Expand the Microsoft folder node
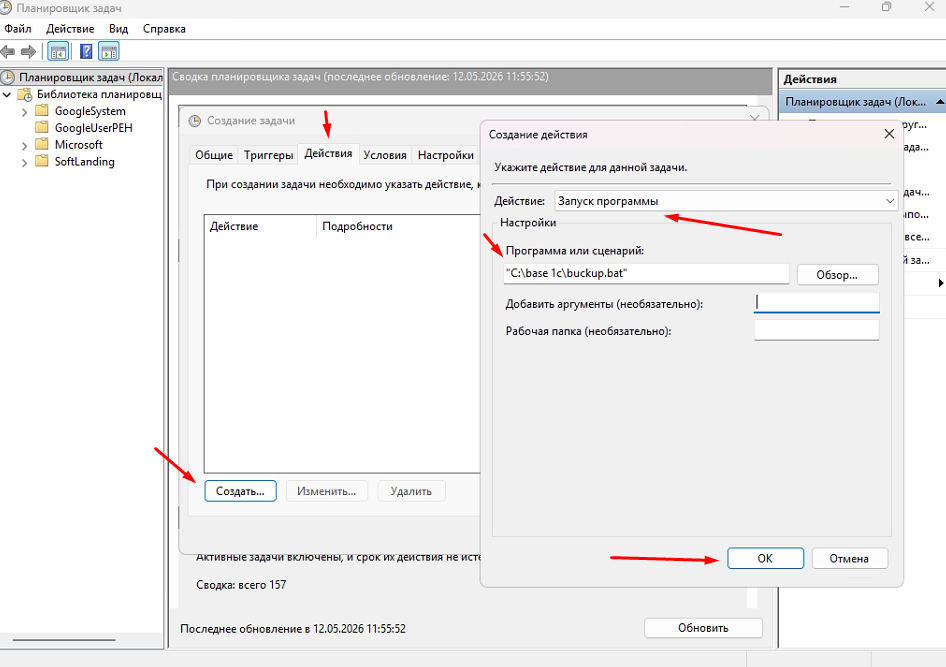 [x=24, y=145]
